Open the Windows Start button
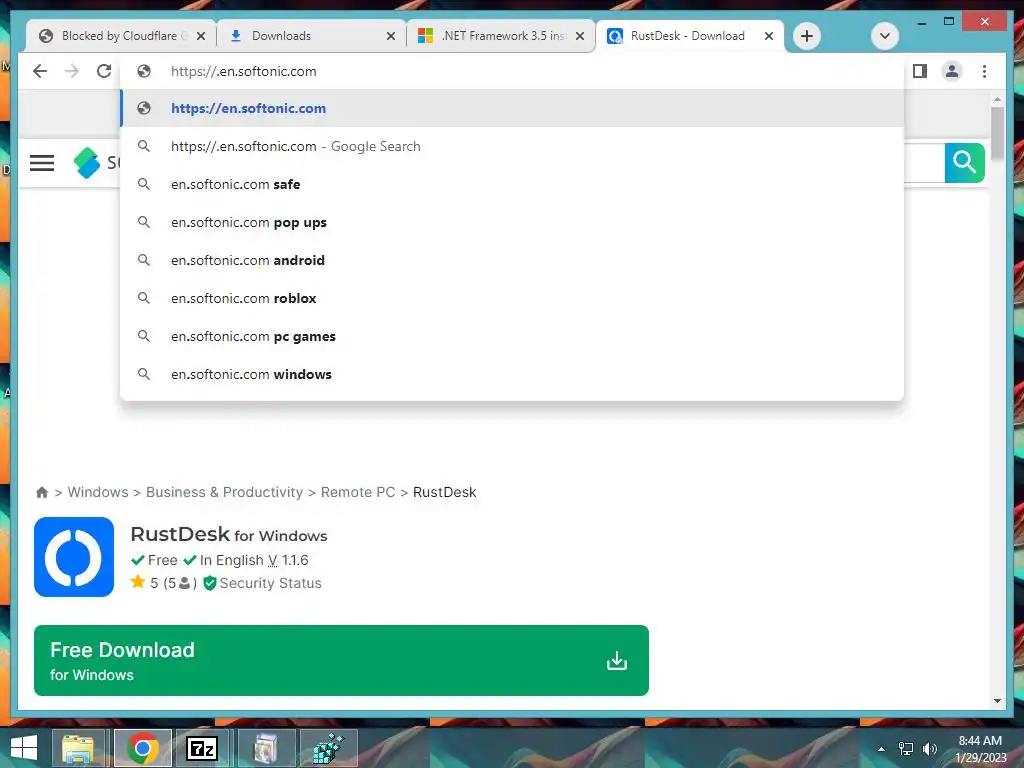The image size is (1024, 768). 24,748
